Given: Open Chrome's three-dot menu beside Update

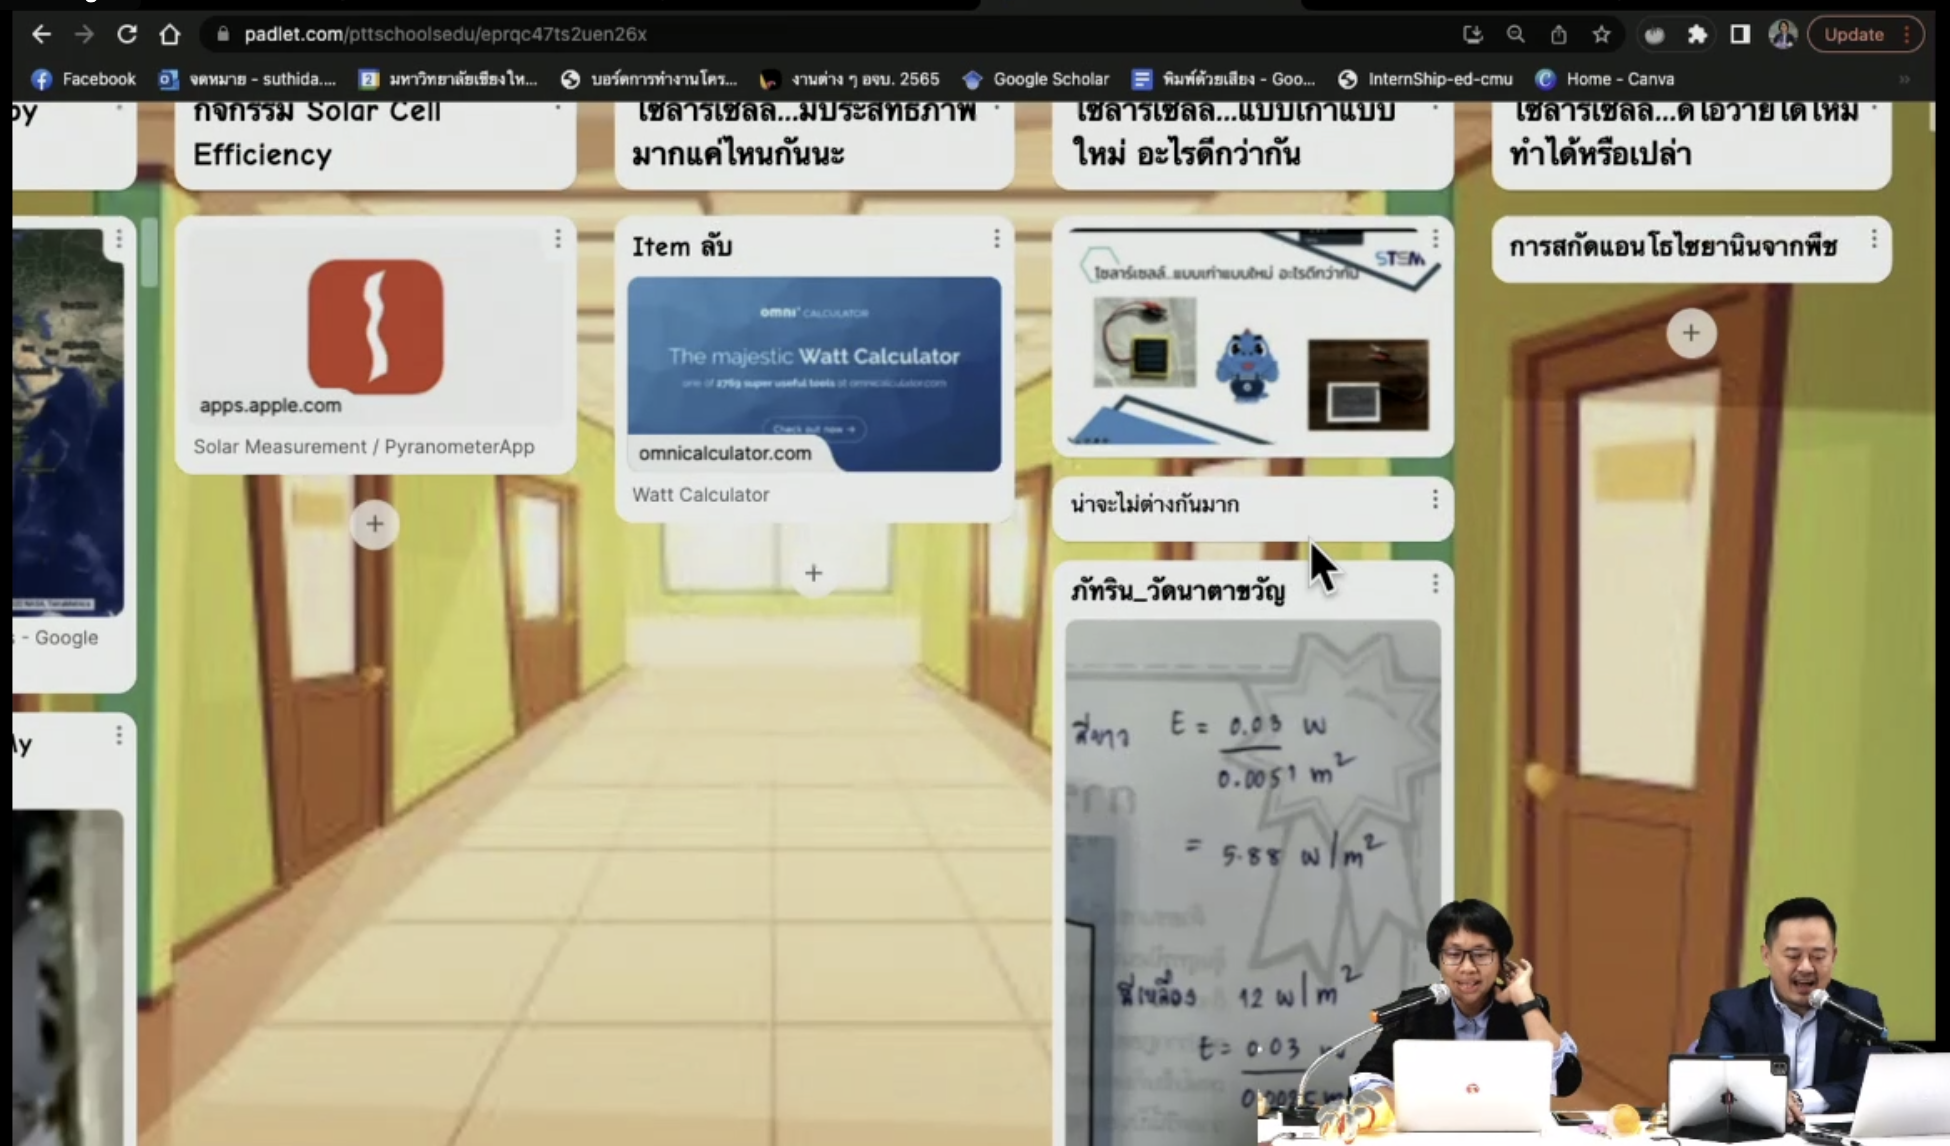Looking at the screenshot, I should [1906, 33].
